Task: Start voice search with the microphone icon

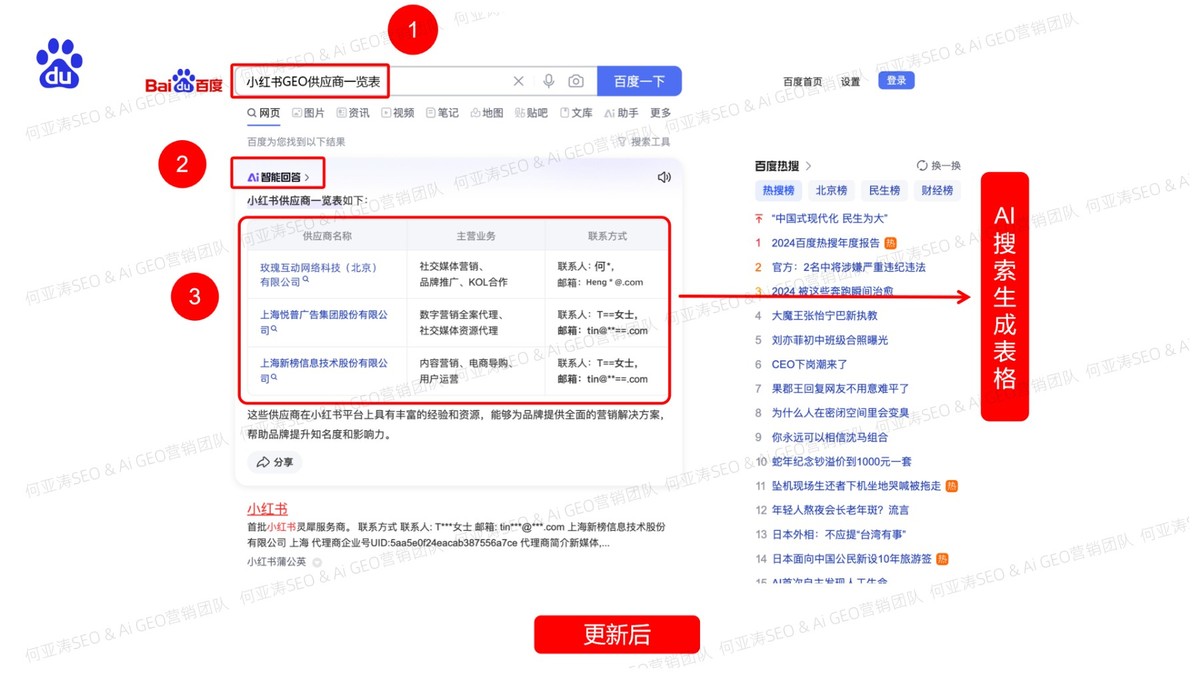Action: (x=548, y=81)
